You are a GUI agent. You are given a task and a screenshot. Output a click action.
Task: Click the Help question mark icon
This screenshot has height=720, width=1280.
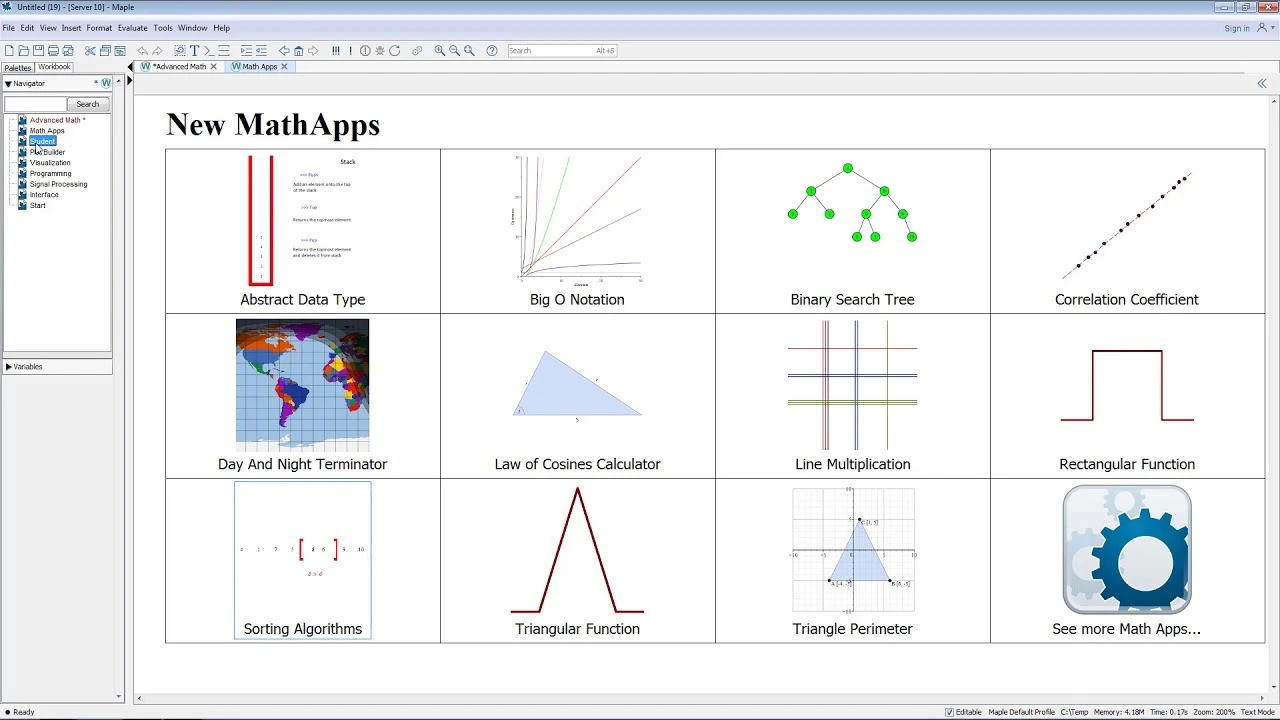491,50
